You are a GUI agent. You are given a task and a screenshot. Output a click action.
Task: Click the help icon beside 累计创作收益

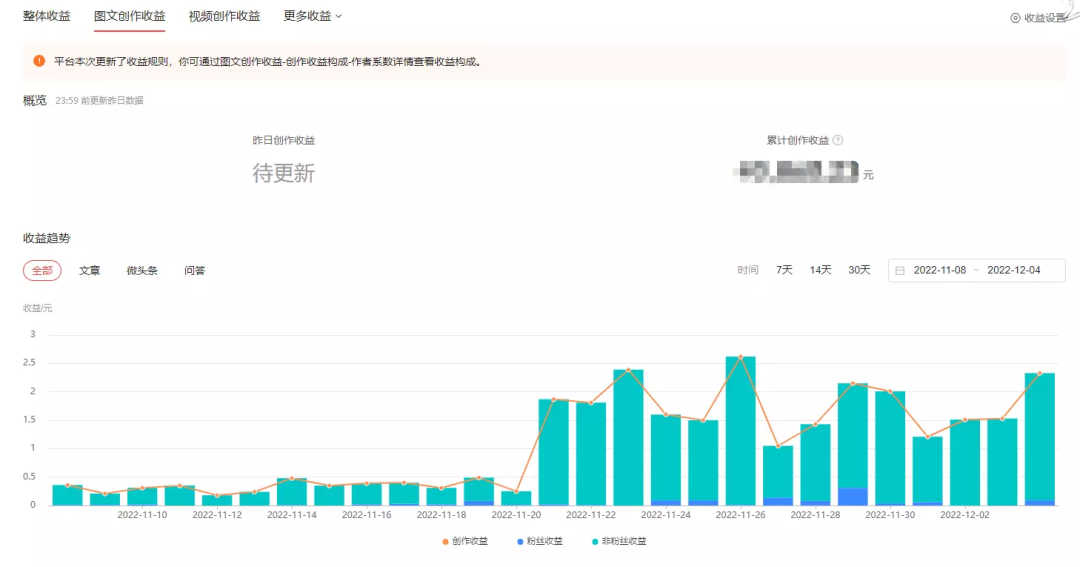coord(838,141)
